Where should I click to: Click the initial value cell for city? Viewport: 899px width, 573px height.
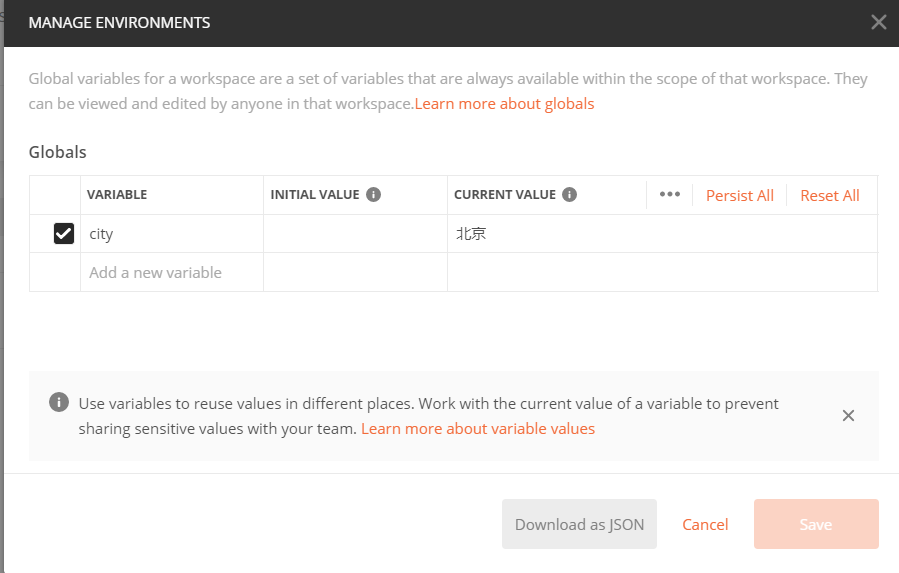(x=355, y=234)
